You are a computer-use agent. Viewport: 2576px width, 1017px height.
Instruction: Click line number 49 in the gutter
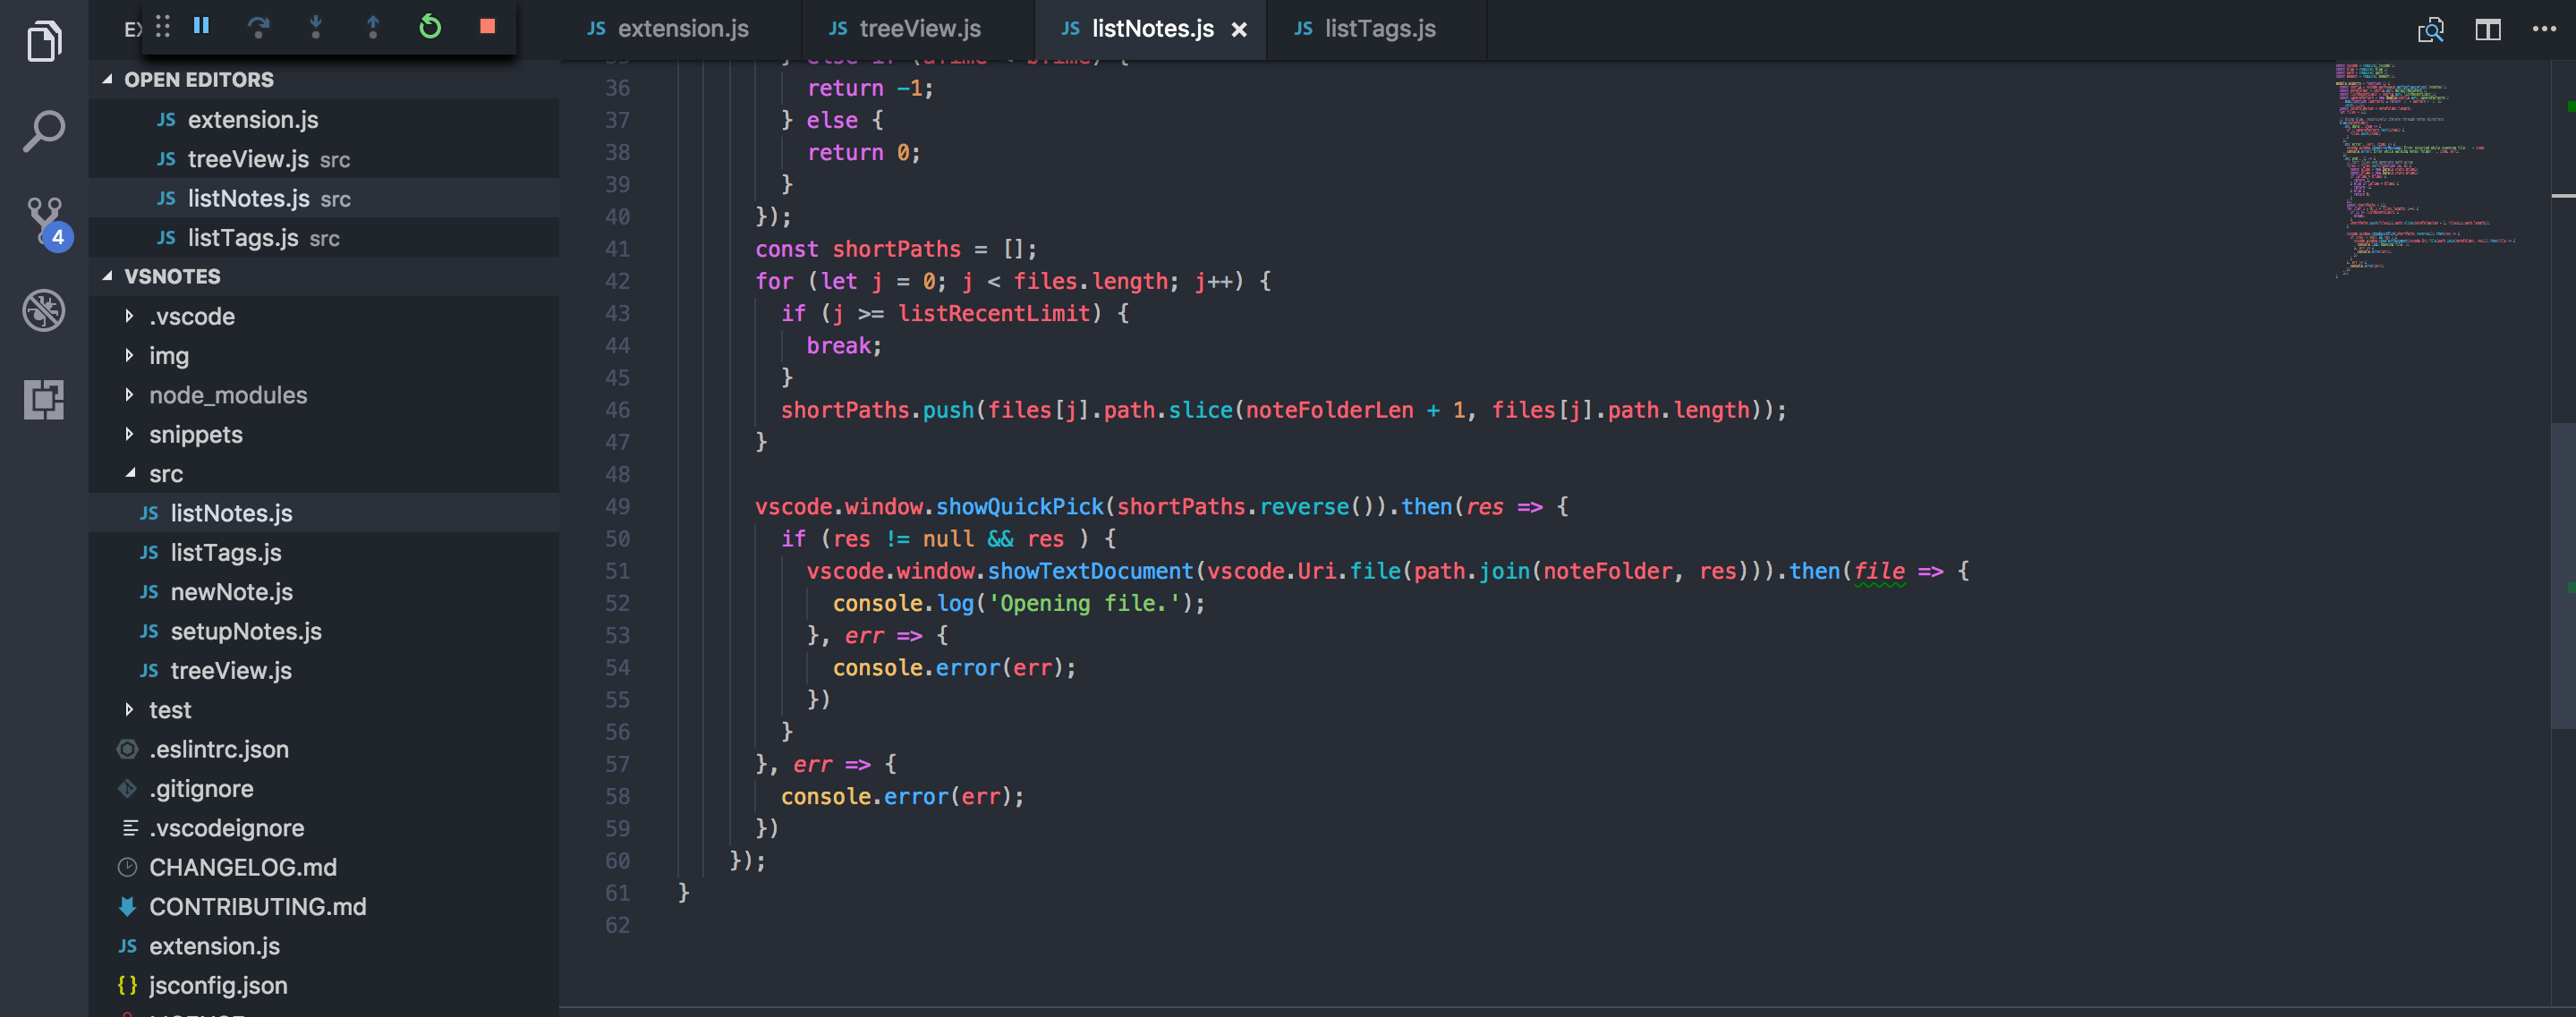(x=617, y=507)
